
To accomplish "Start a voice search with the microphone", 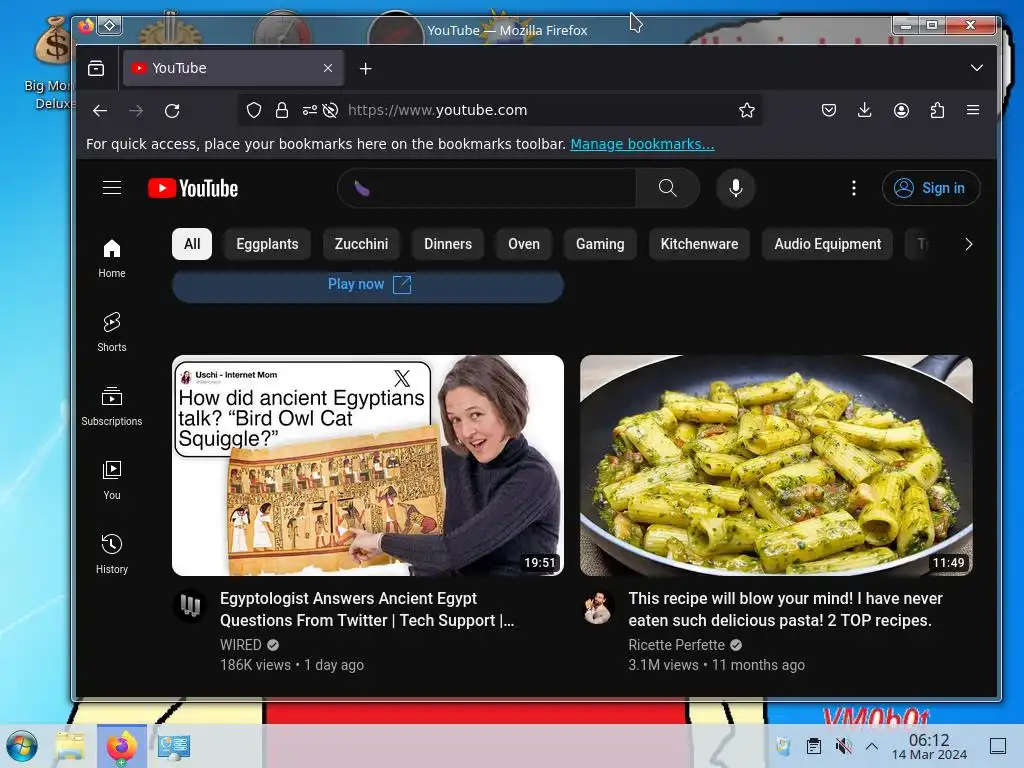I will [x=735, y=188].
